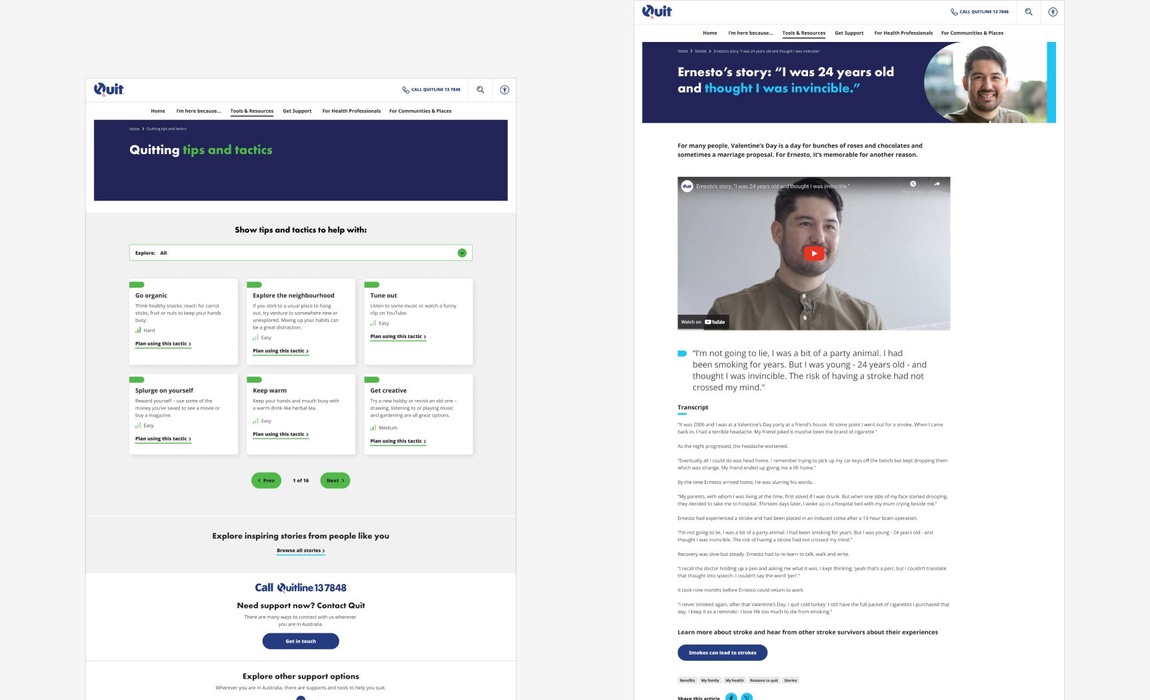
Task: Click the Quit logo on the tips page
Action: (x=109, y=89)
